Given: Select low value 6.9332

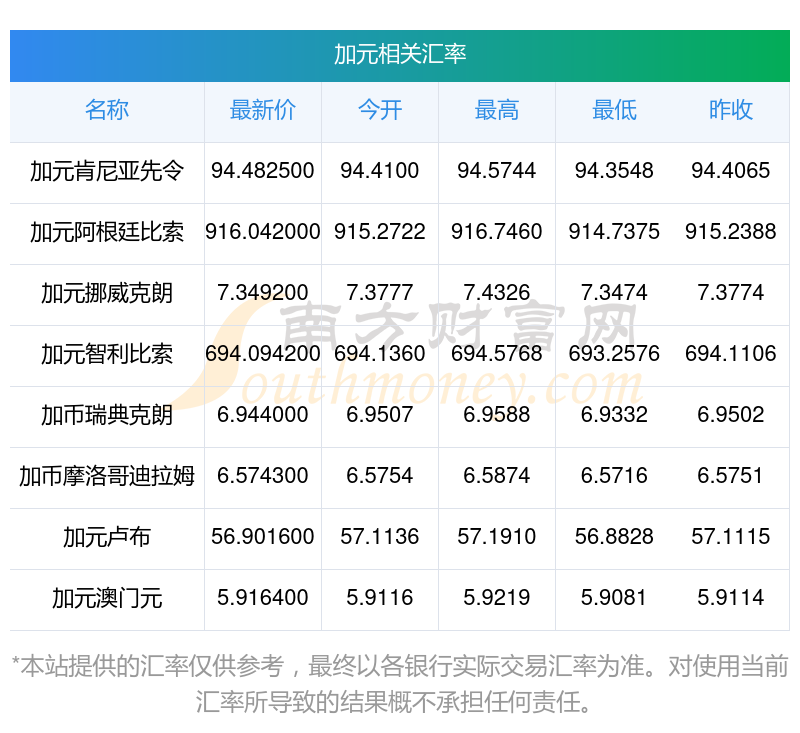Looking at the screenshot, I should point(614,415).
